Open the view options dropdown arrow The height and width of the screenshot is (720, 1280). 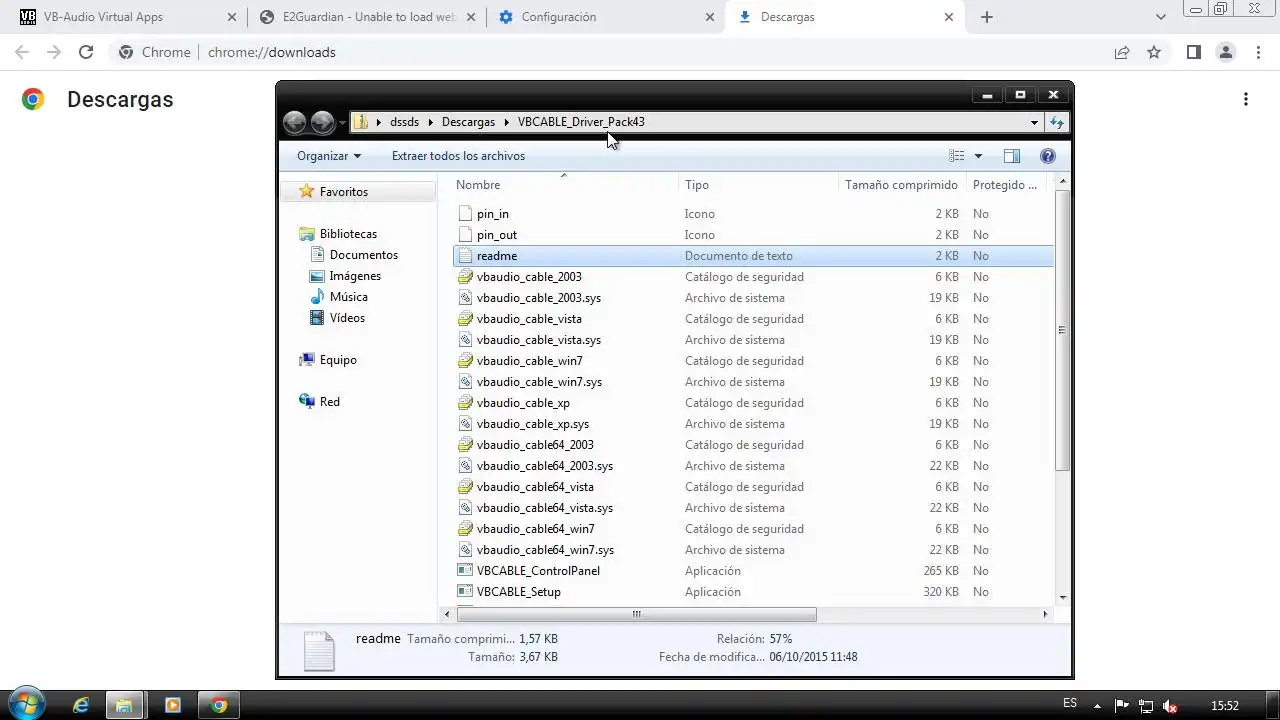[x=978, y=156]
